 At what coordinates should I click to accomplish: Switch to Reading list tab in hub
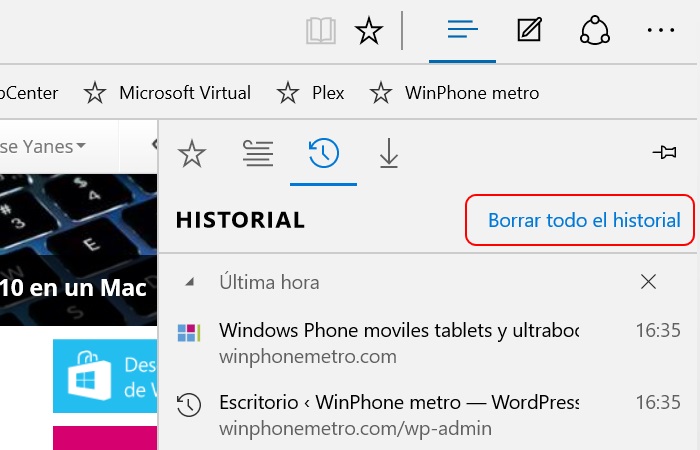pyautogui.click(x=258, y=154)
